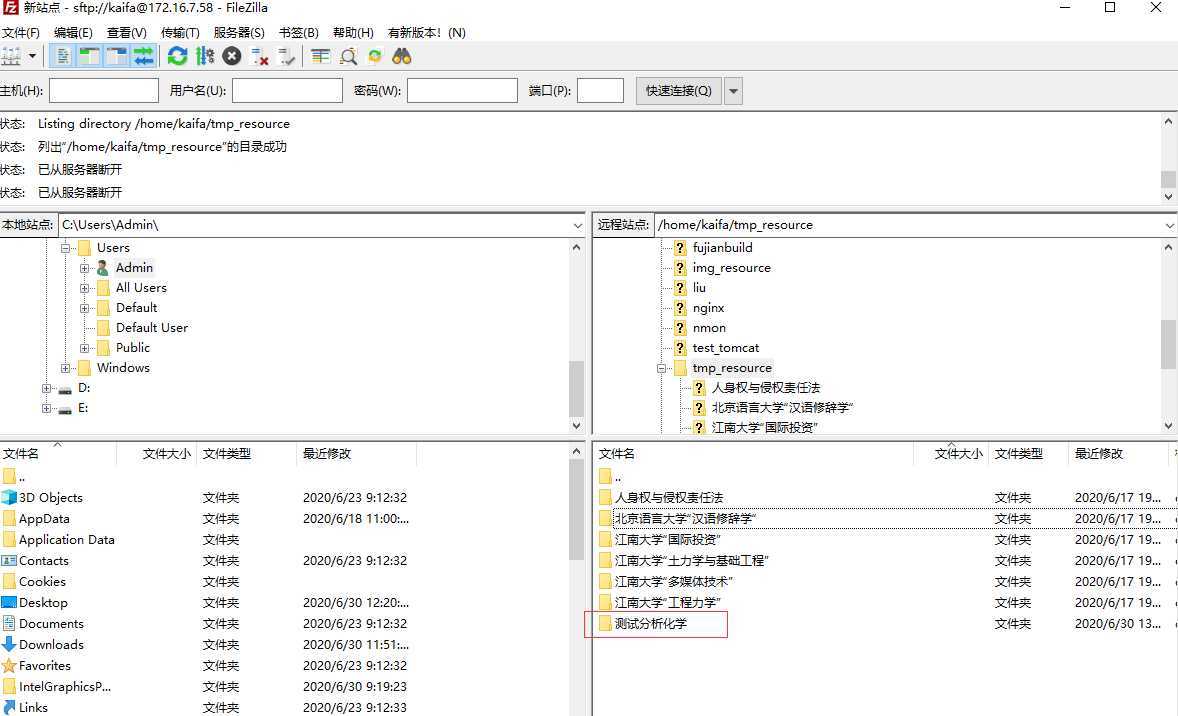The image size is (1178, 716).
Task: Cancel the current operation
Action: [232, 56]
